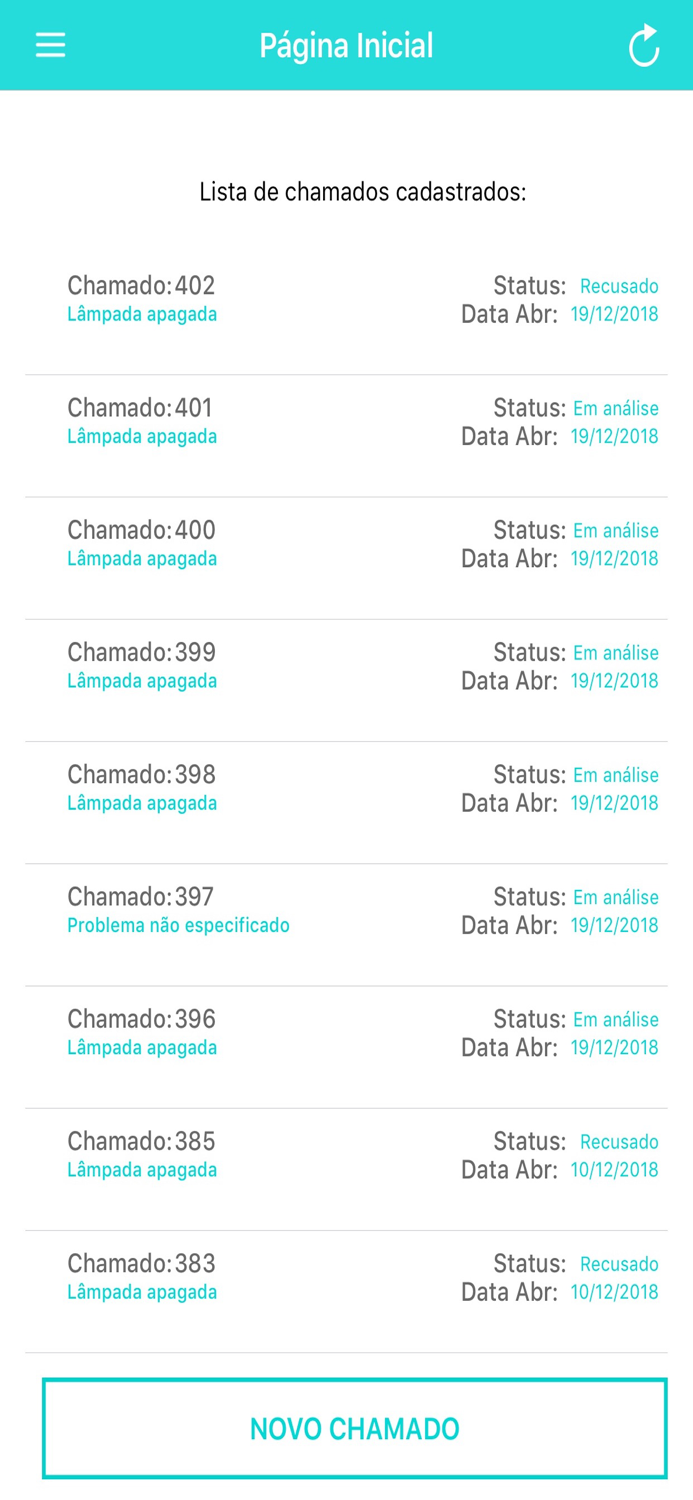This screenshot has height=1500, width=693.
Task: Select chamado 396 from the list
Action: [346, 1033]
